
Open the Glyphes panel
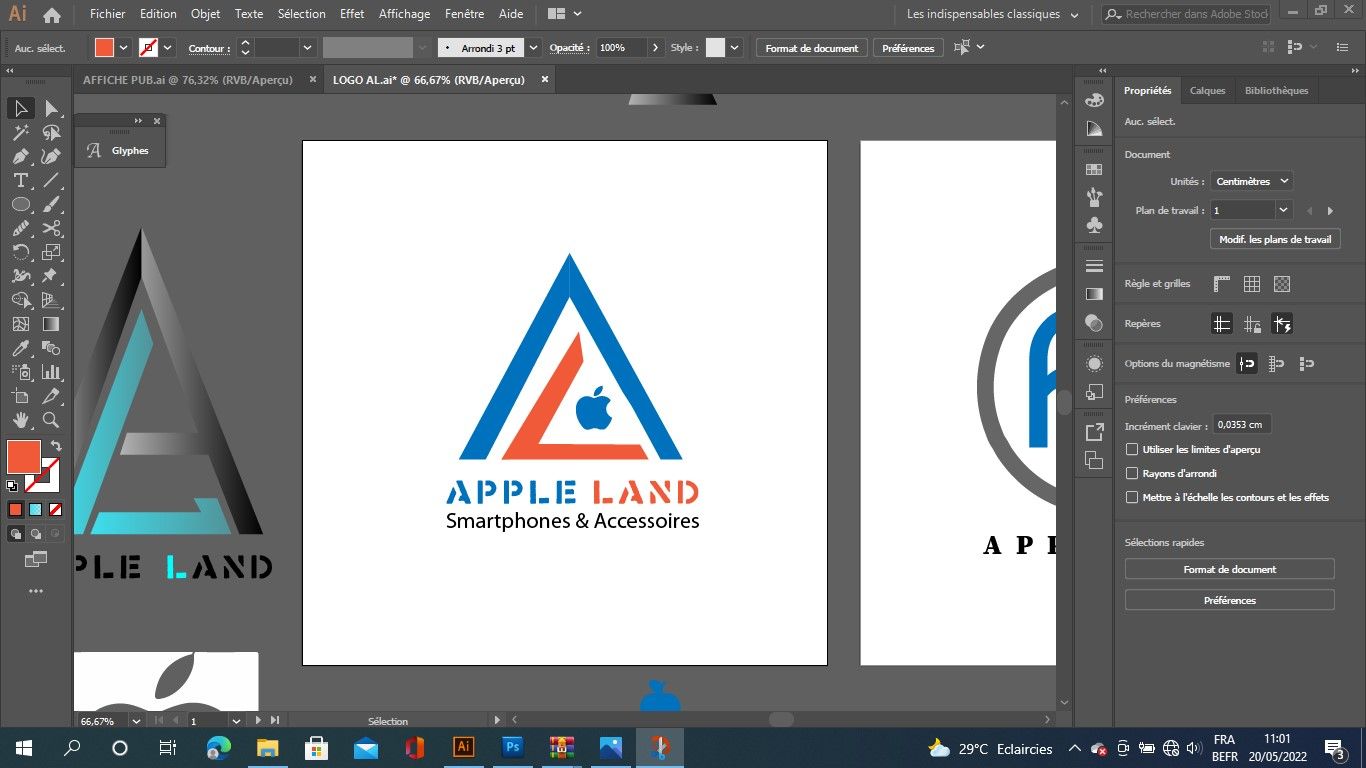(120, 151)
